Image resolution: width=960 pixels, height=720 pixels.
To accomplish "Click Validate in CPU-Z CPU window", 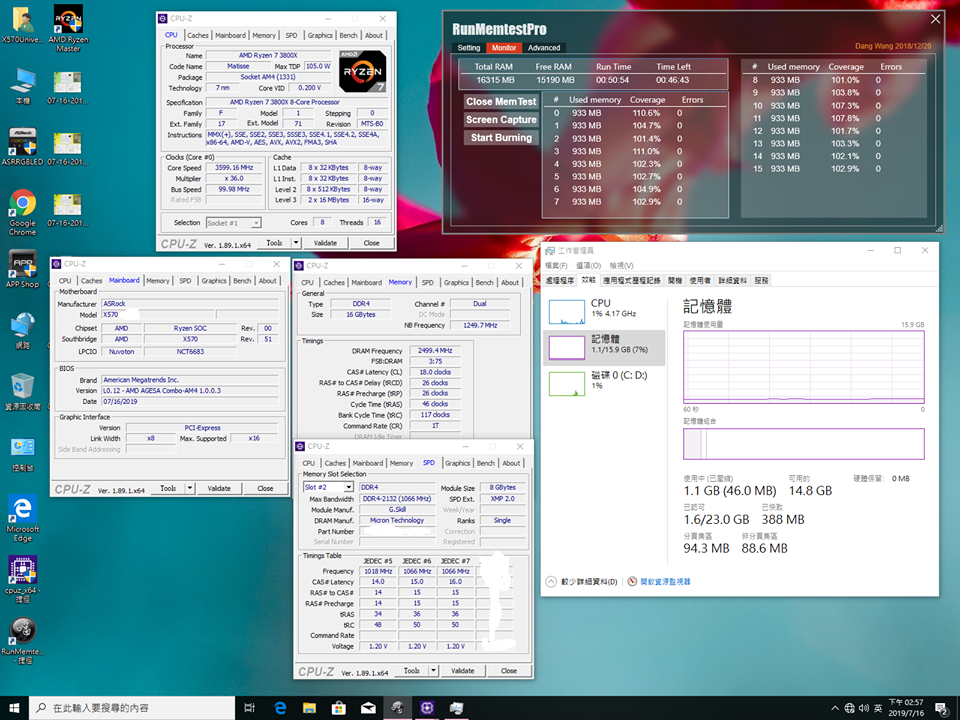I will tap(325, 243).
